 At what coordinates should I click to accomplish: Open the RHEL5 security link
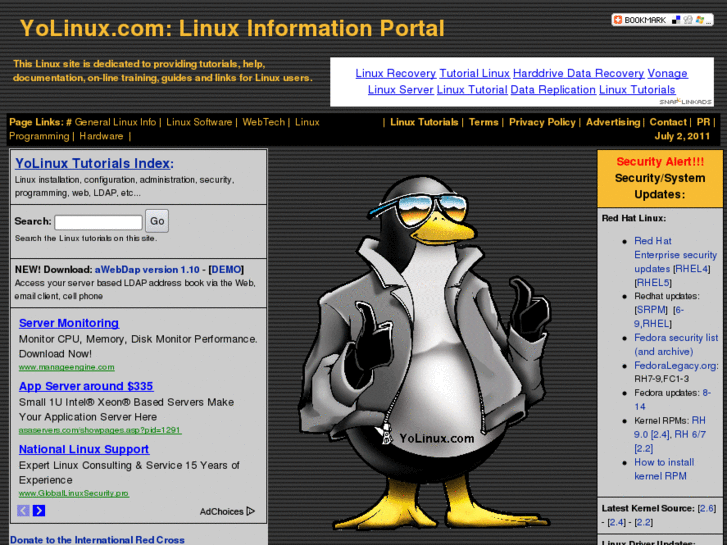click(x=652, y=282)
